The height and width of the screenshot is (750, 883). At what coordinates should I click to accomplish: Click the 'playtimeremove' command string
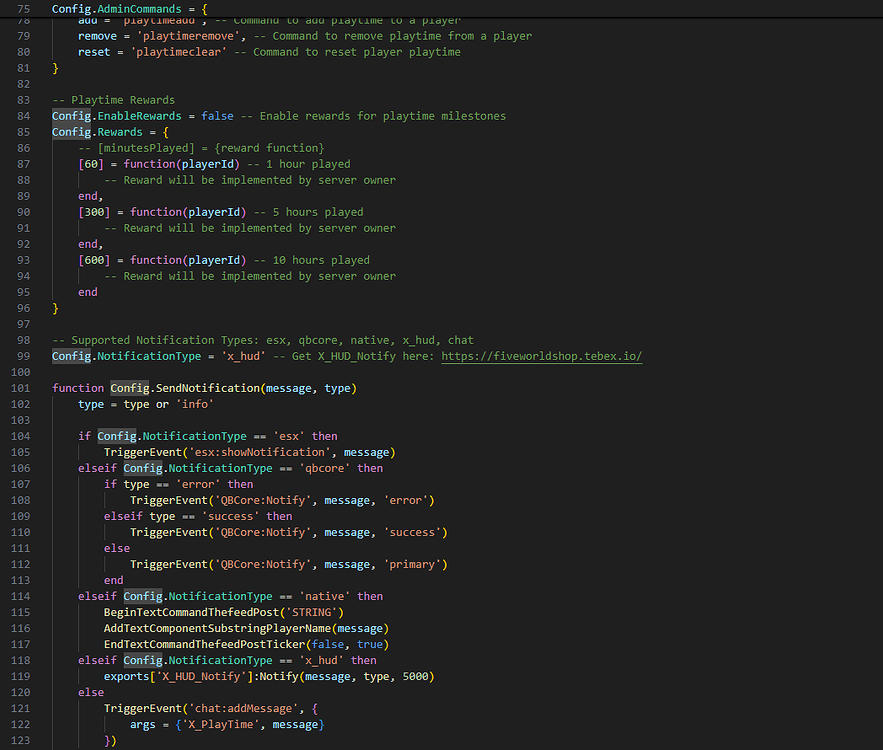179,36
